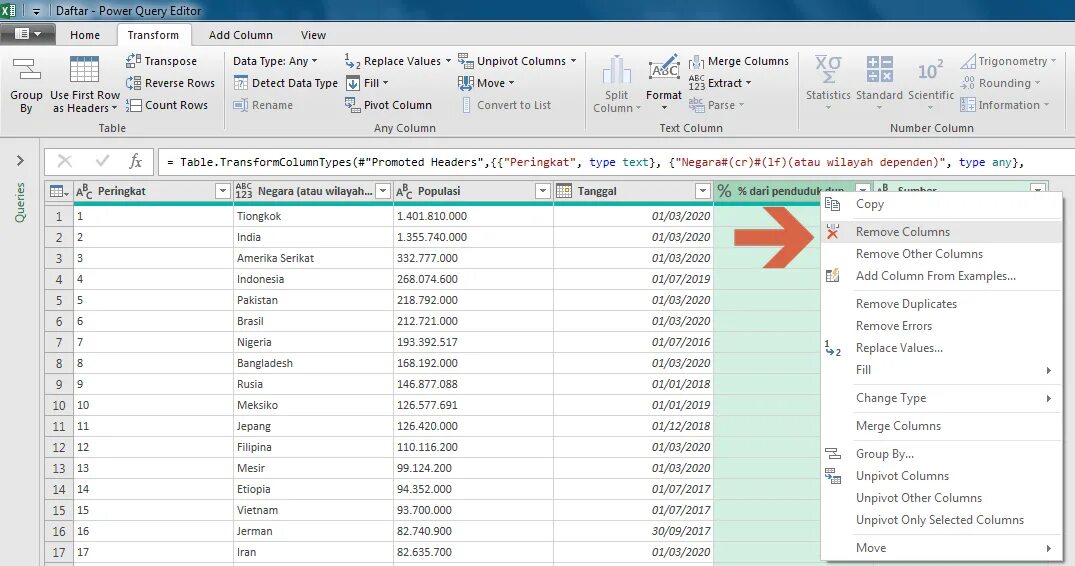Open the Negara column filter dropdown
The height and width of the screenshot is (566, 1075).
(x=383, y=191)
